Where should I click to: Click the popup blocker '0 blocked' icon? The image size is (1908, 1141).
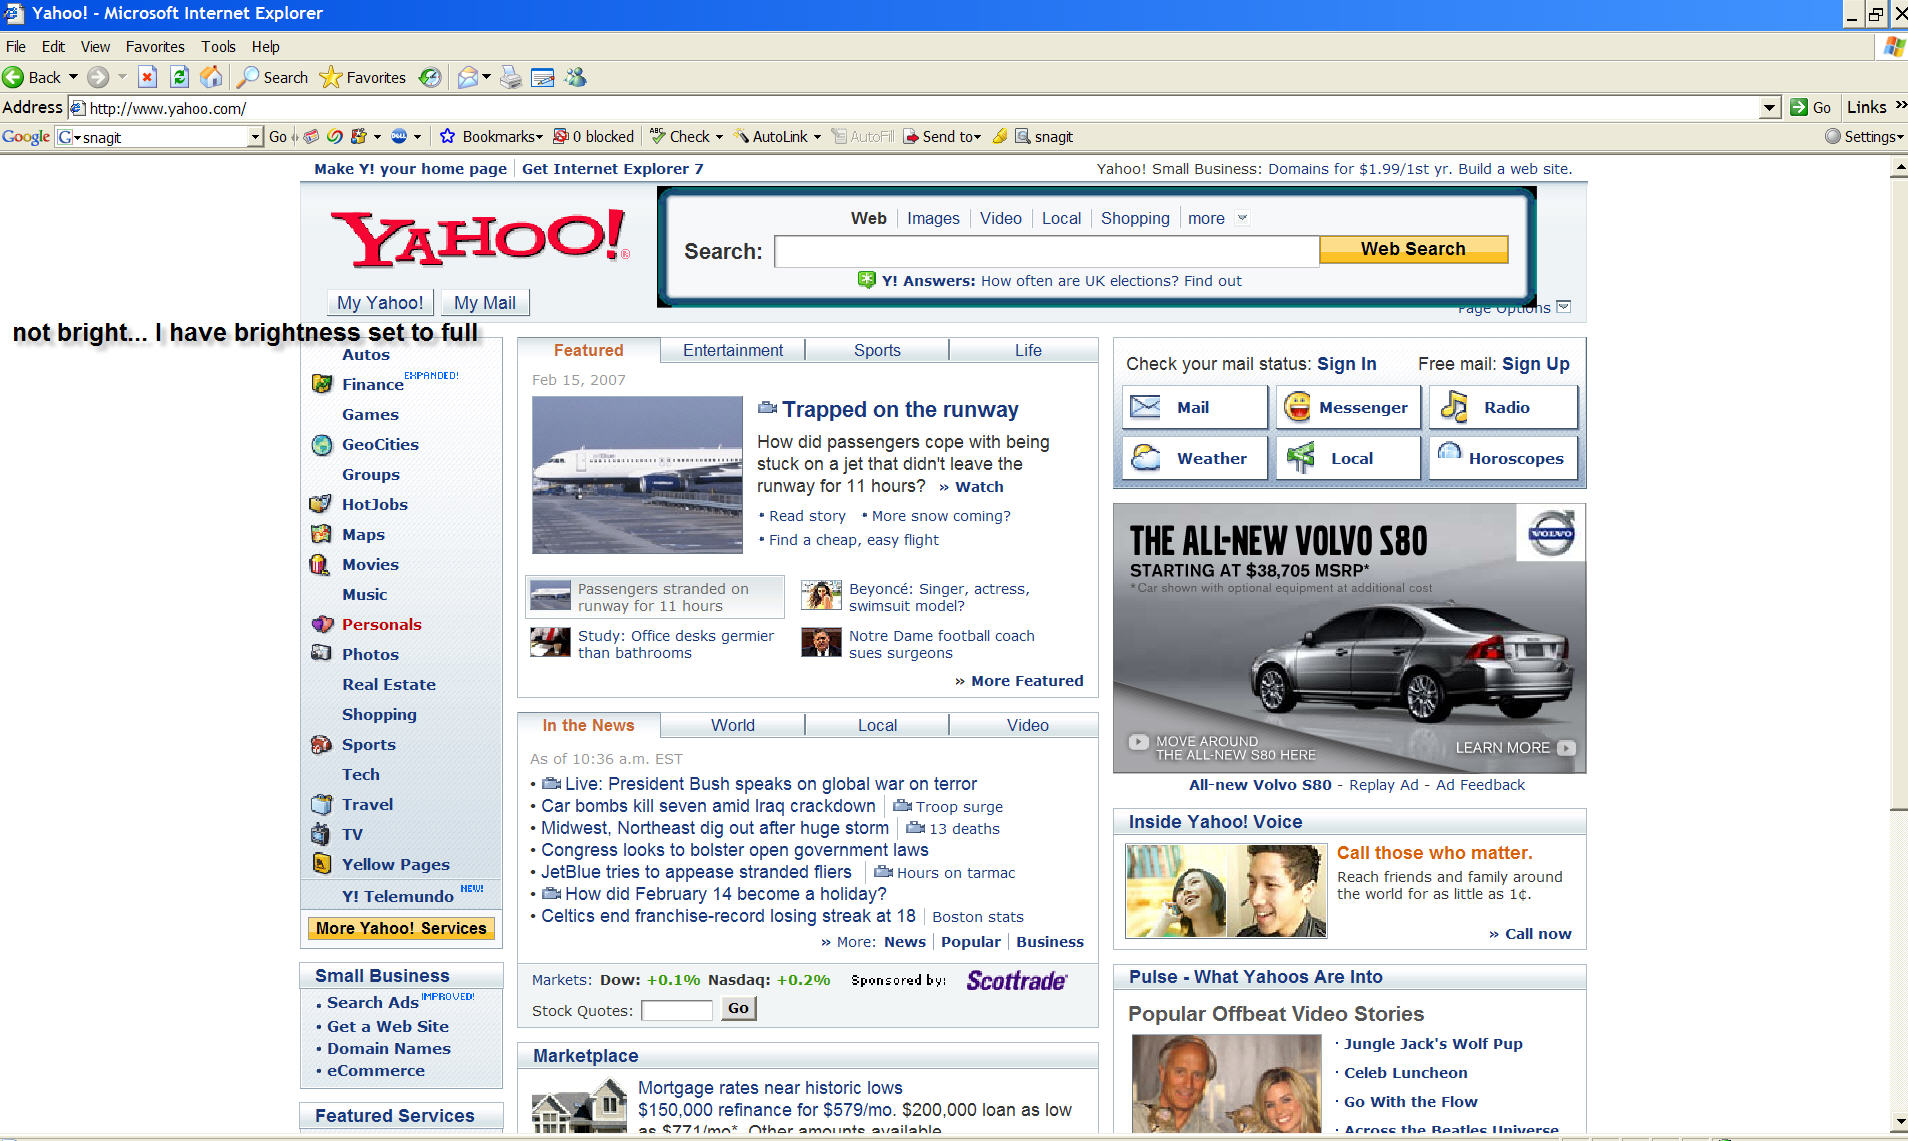point(561,136)
